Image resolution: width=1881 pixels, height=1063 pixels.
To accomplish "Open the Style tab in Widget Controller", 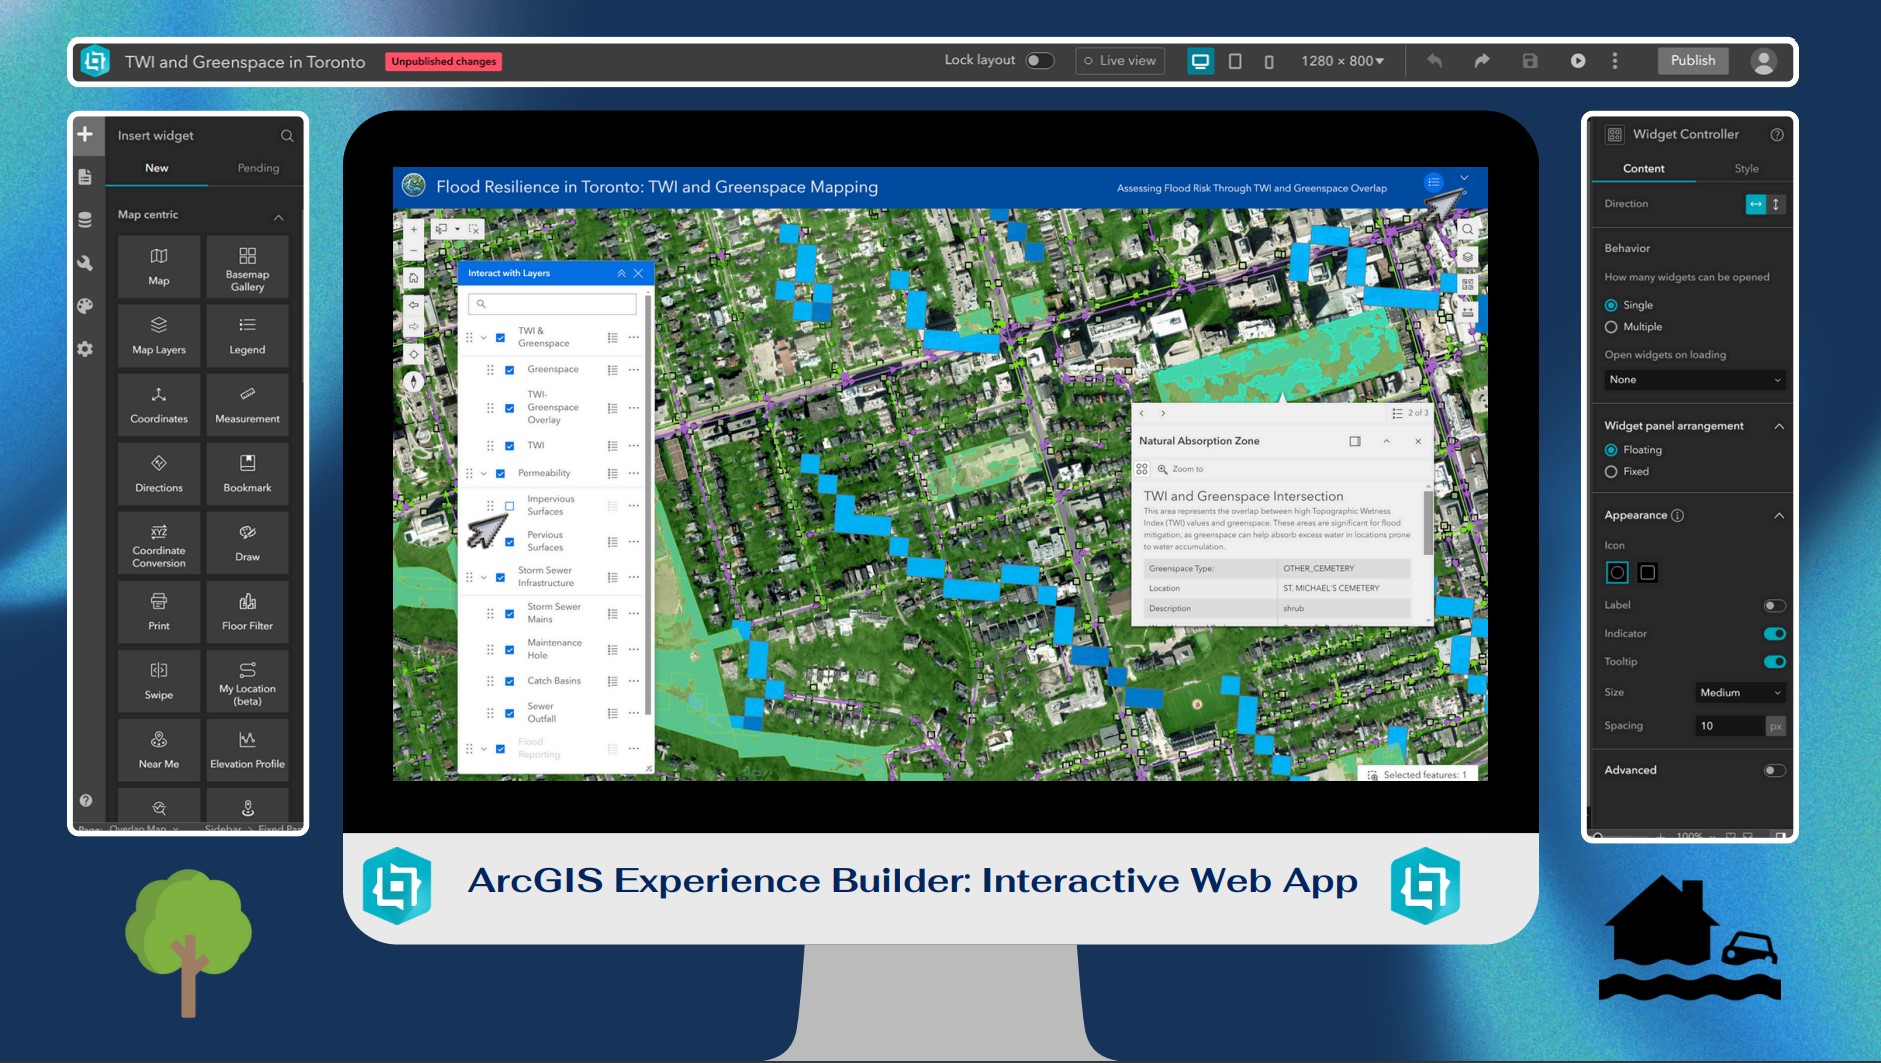I will coord(1745,168).
